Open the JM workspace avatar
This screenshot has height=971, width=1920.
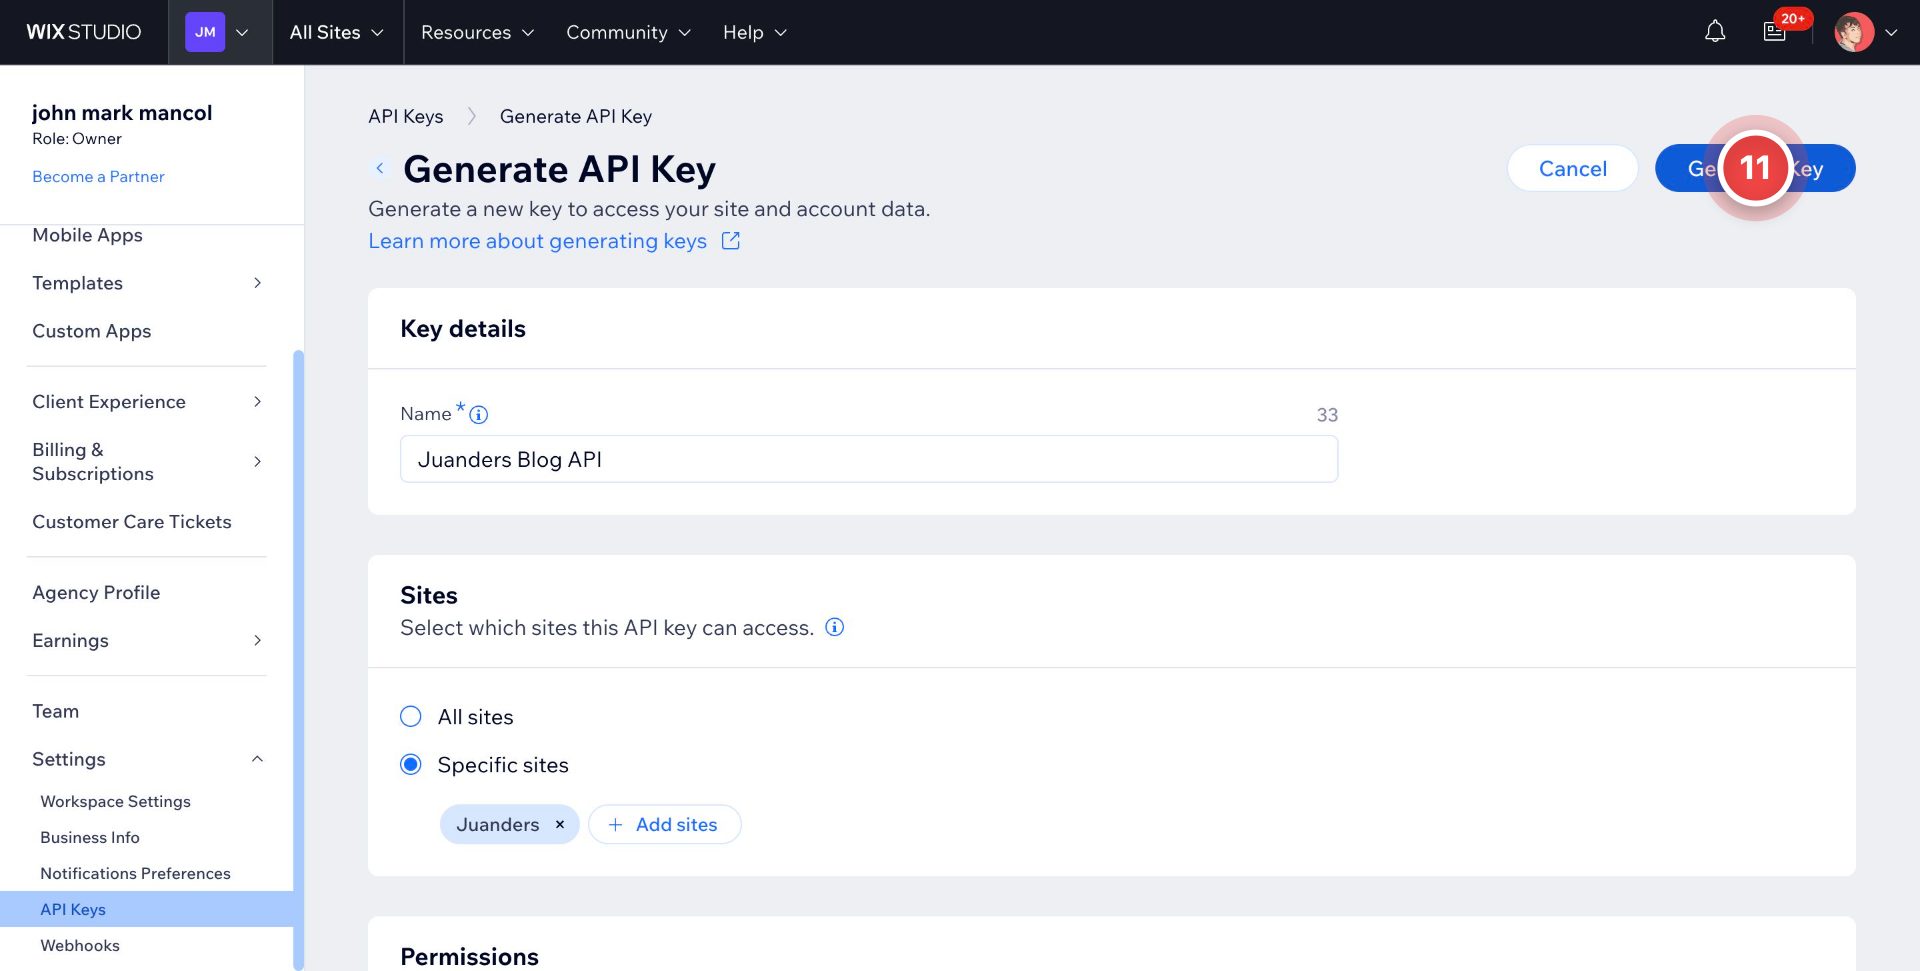[205, 32]
